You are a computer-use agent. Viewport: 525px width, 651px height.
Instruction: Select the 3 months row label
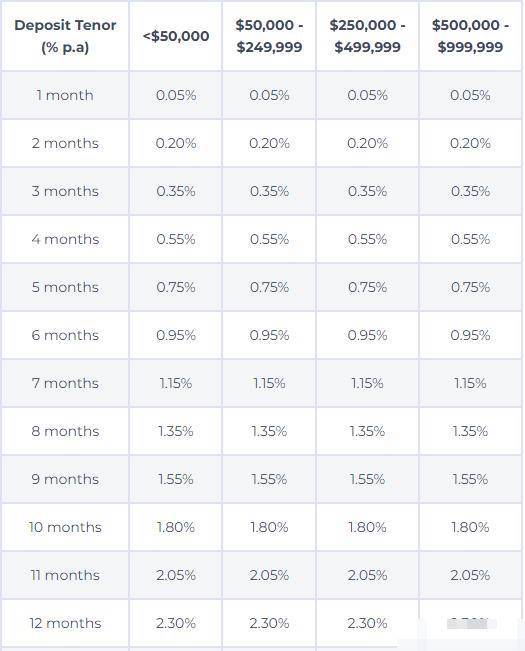pyautogui.click(x=65, y=191)
